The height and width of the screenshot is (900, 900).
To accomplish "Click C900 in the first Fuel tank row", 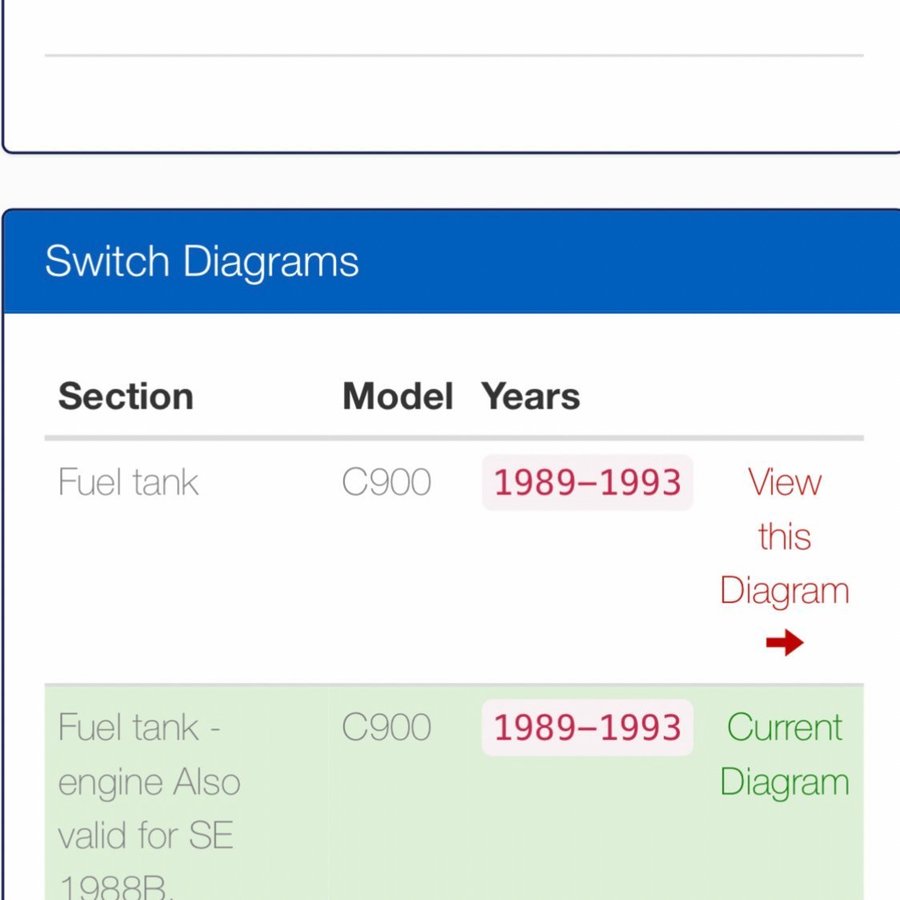I will pyautogui.click(x=386, y=483).
